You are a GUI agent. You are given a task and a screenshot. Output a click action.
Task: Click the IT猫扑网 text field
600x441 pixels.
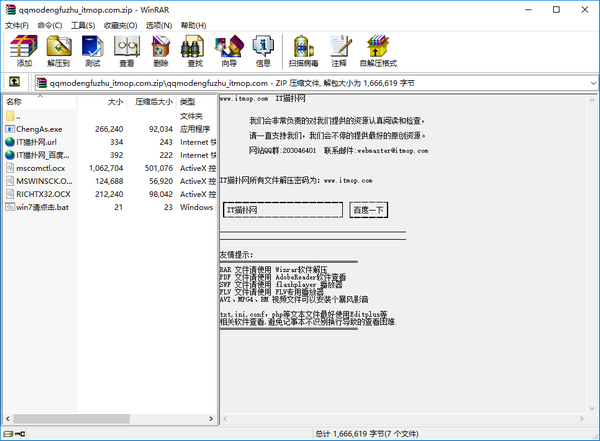283,210
